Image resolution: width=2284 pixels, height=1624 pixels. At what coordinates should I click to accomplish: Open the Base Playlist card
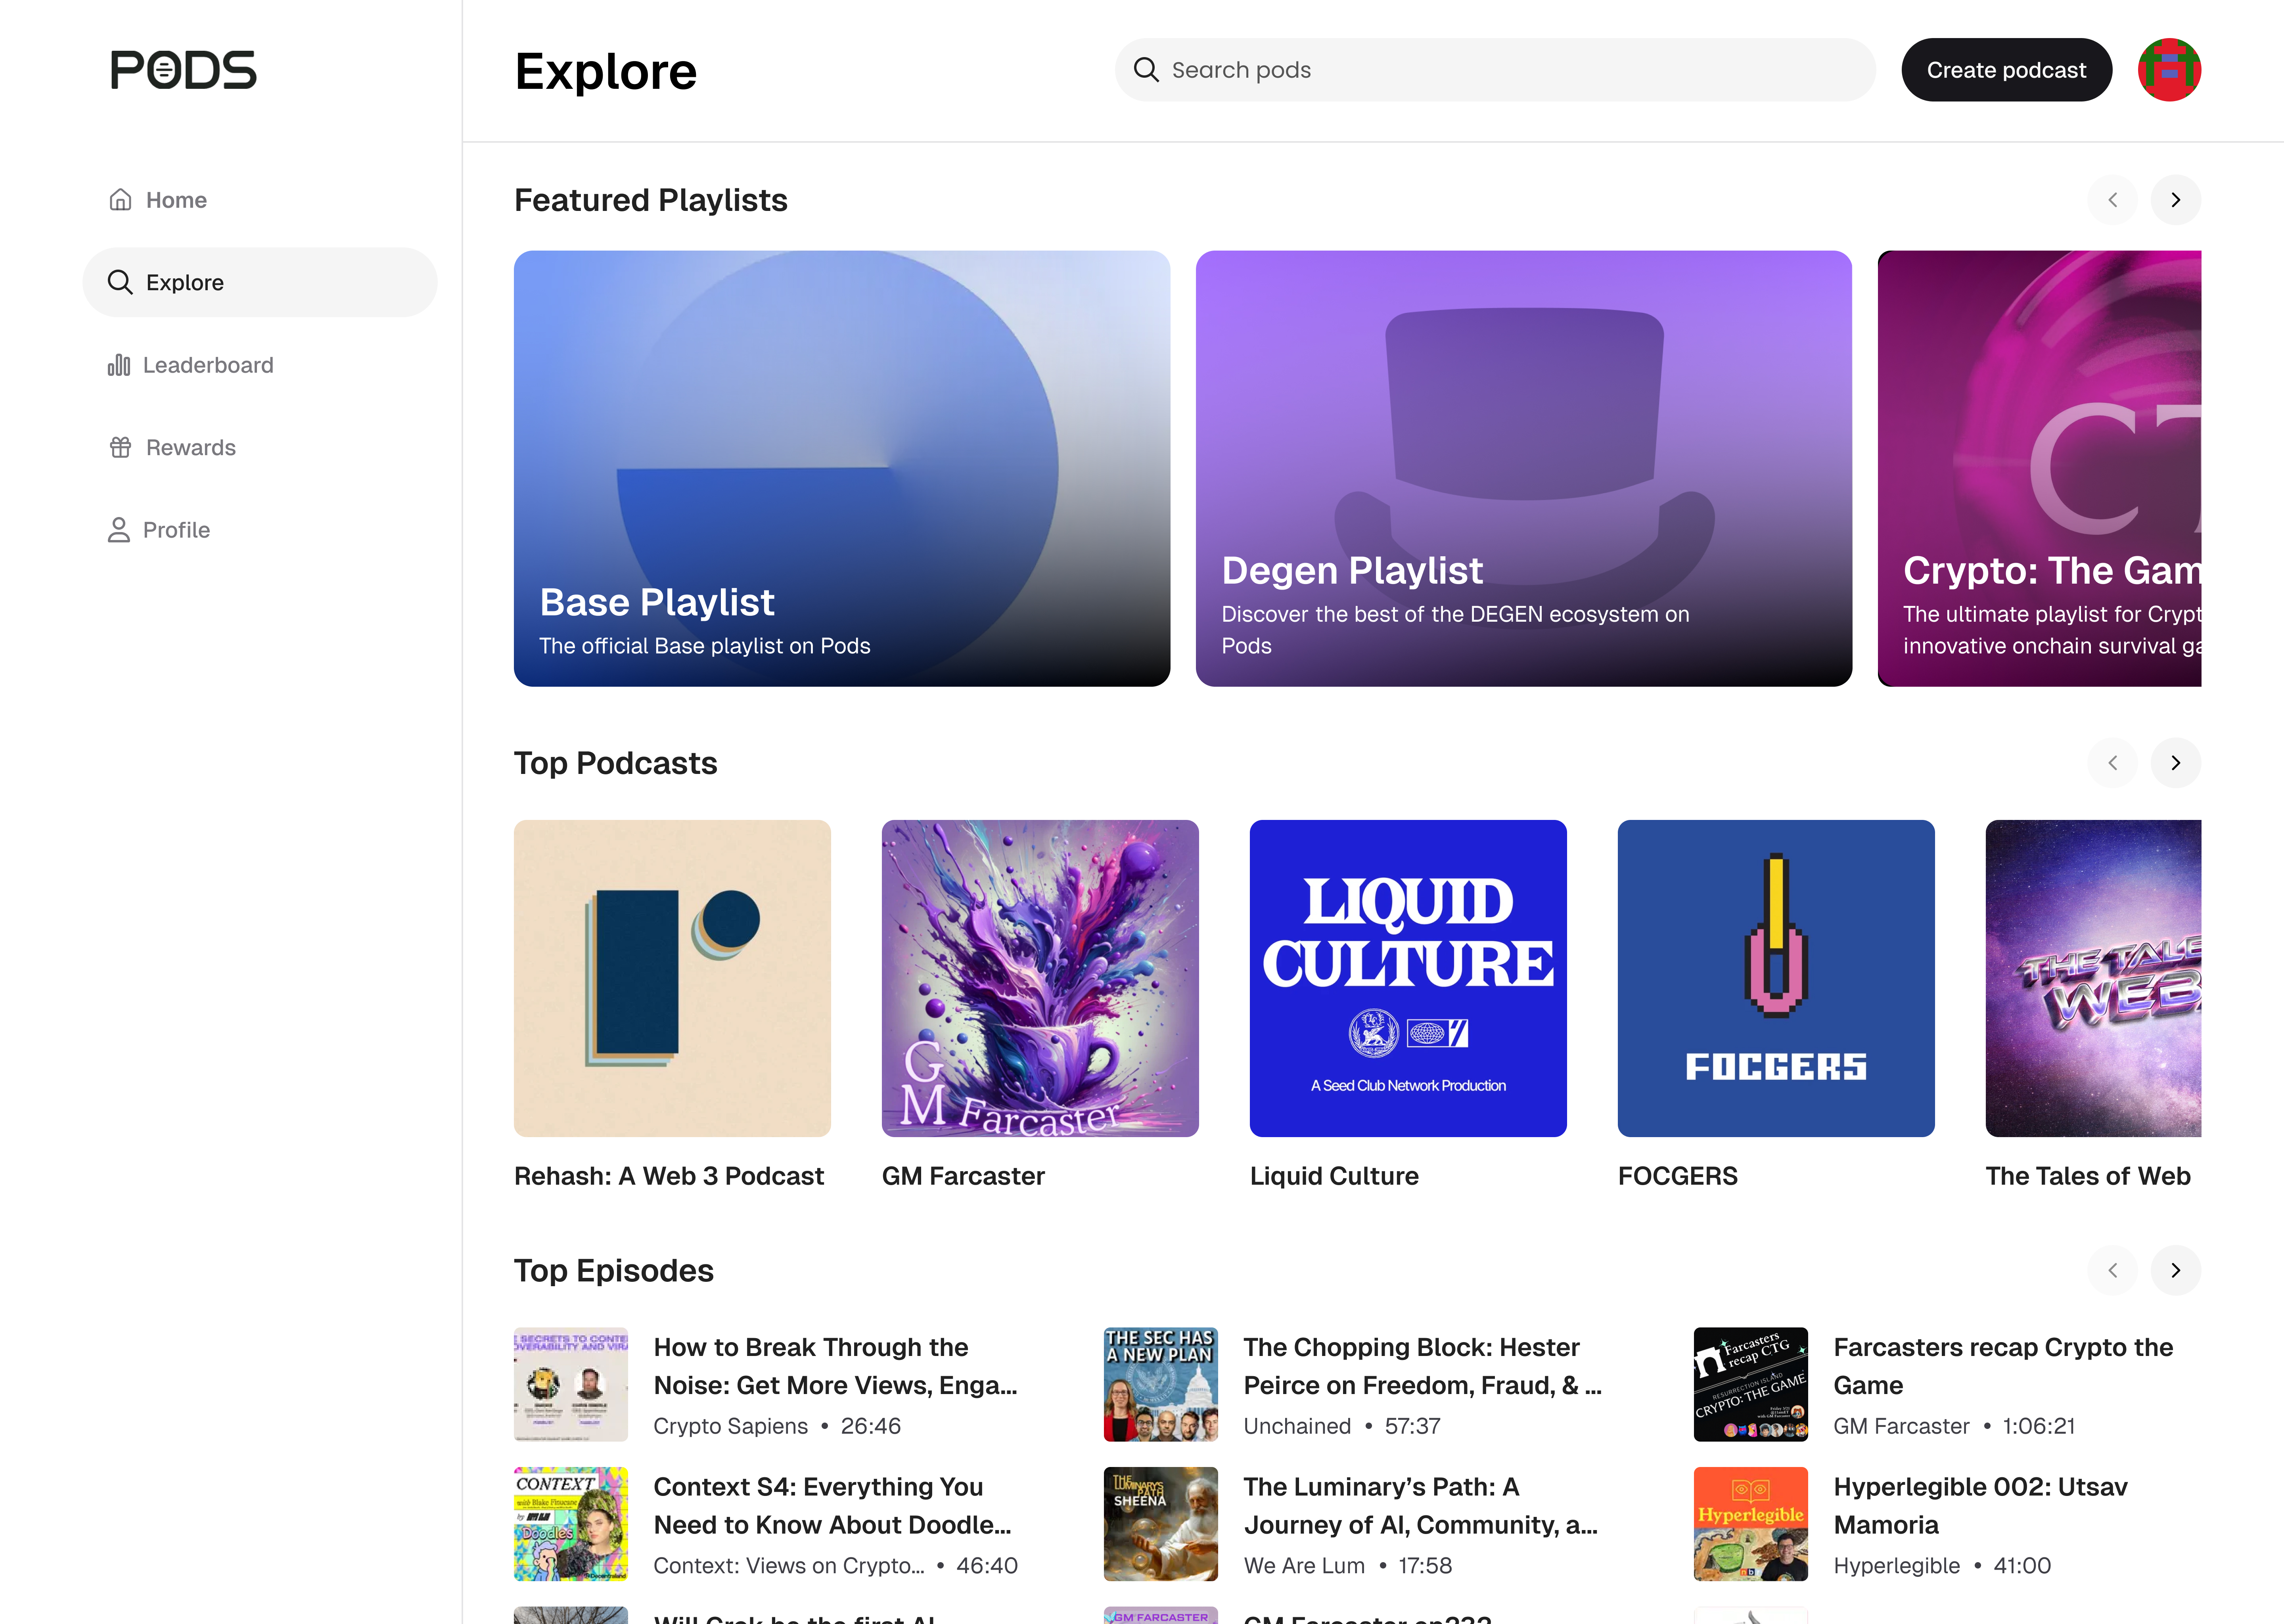[x=841, y=467]
